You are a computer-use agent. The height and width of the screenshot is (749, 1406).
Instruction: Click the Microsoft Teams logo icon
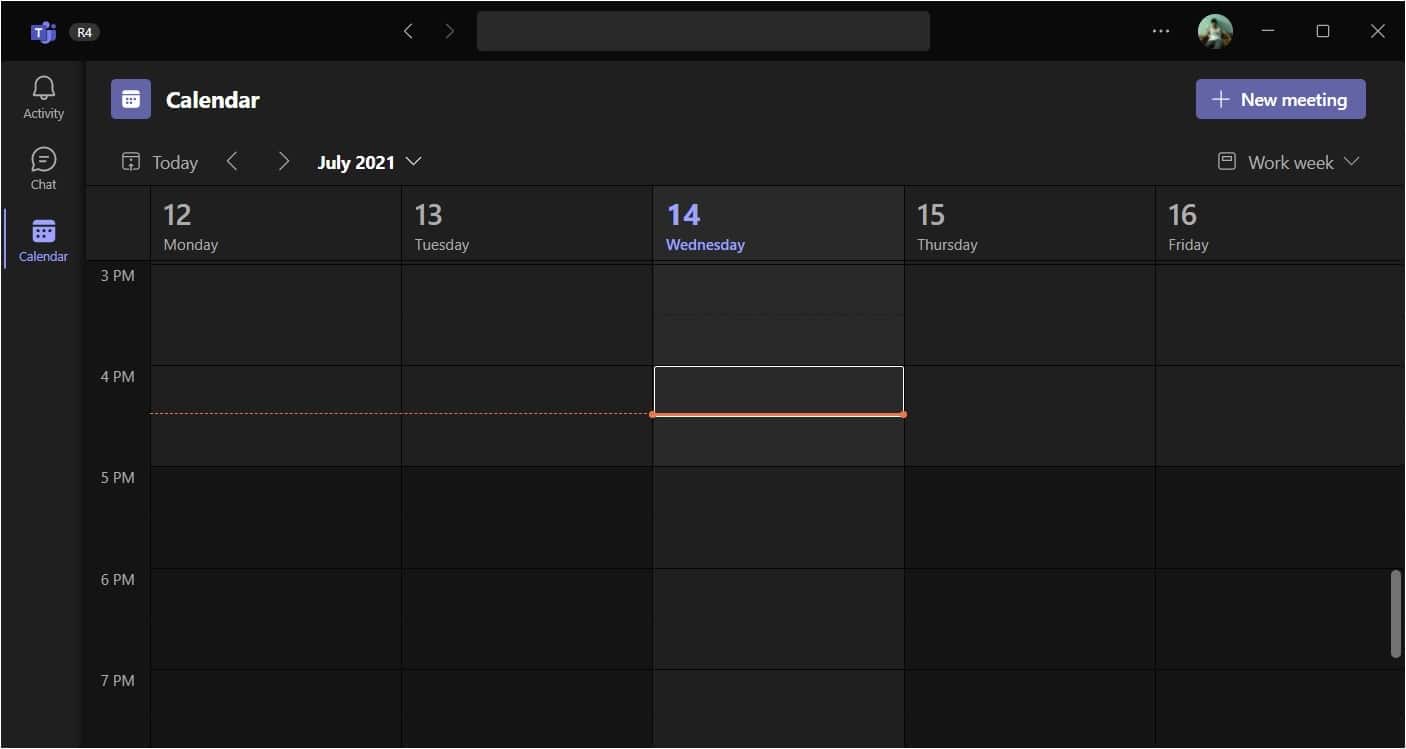click(43, 32)
